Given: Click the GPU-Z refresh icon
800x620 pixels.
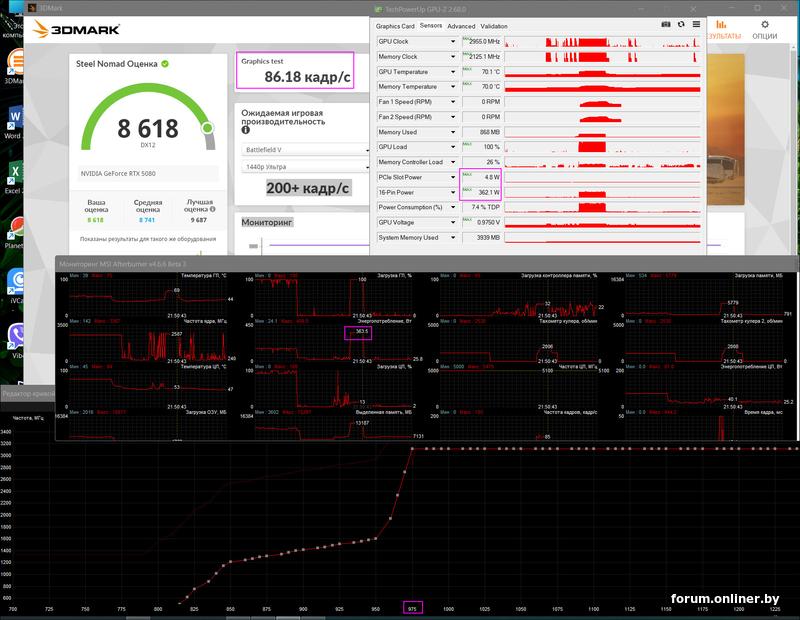Looking at the screenshot, I should point(680,25).
